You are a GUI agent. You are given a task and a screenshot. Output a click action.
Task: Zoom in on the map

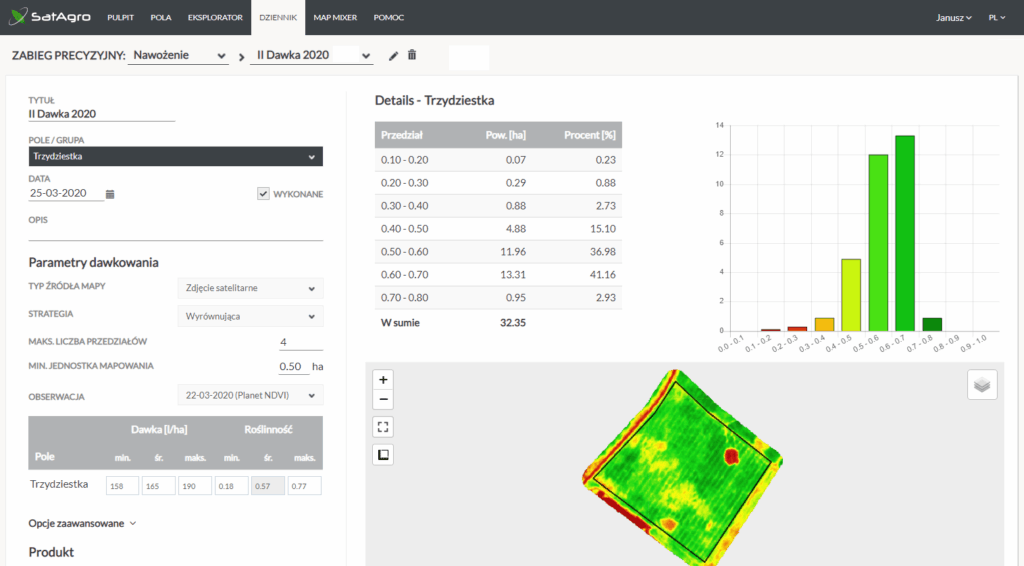click(384, 380)
